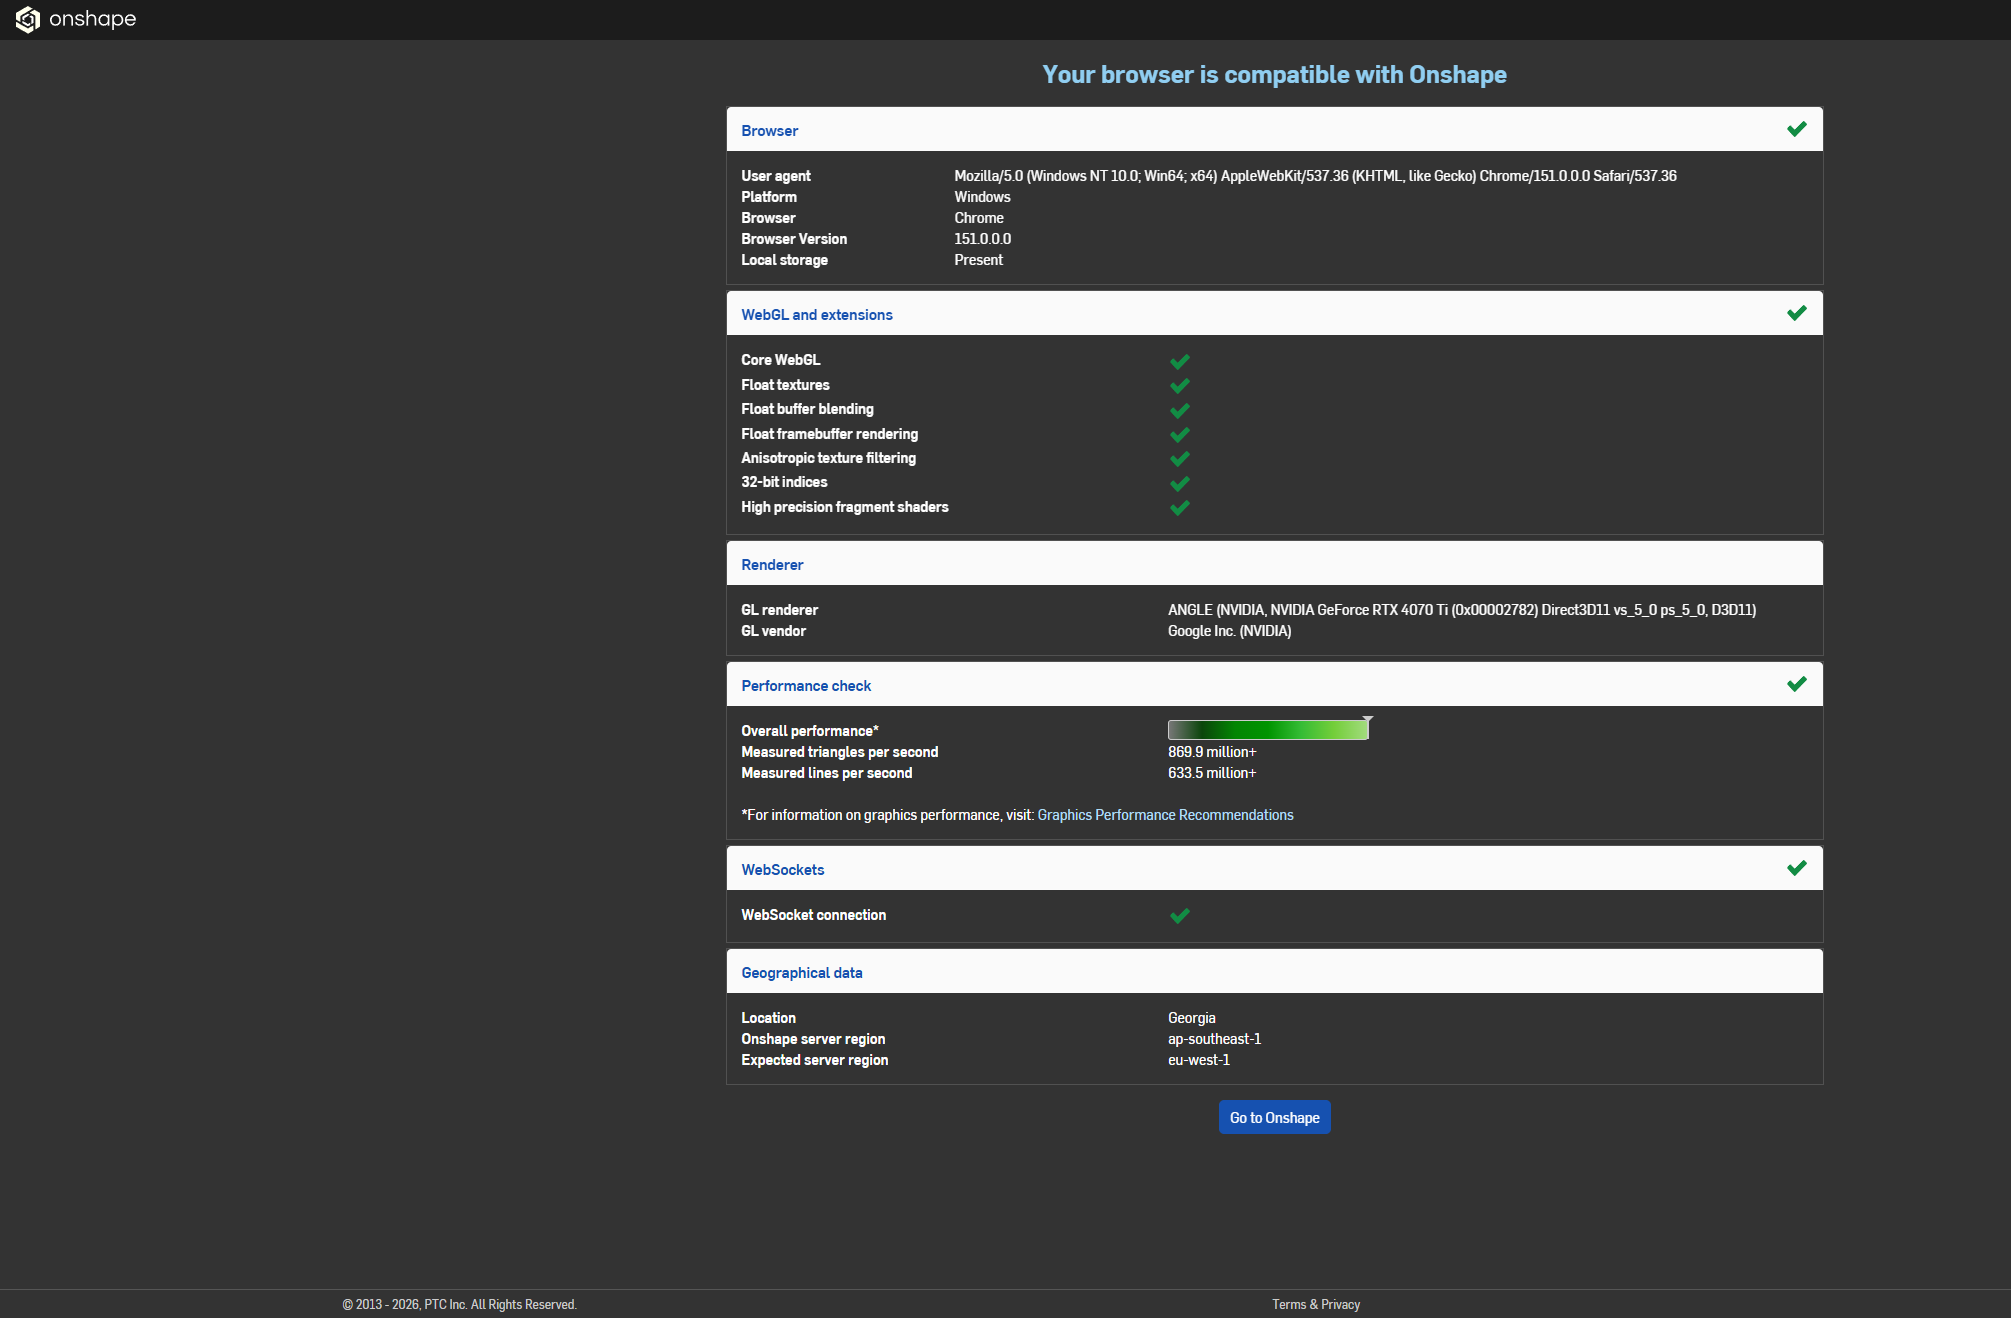Click the User agent string value
The image size is (2011, 1318).
tap(1315, 176)
